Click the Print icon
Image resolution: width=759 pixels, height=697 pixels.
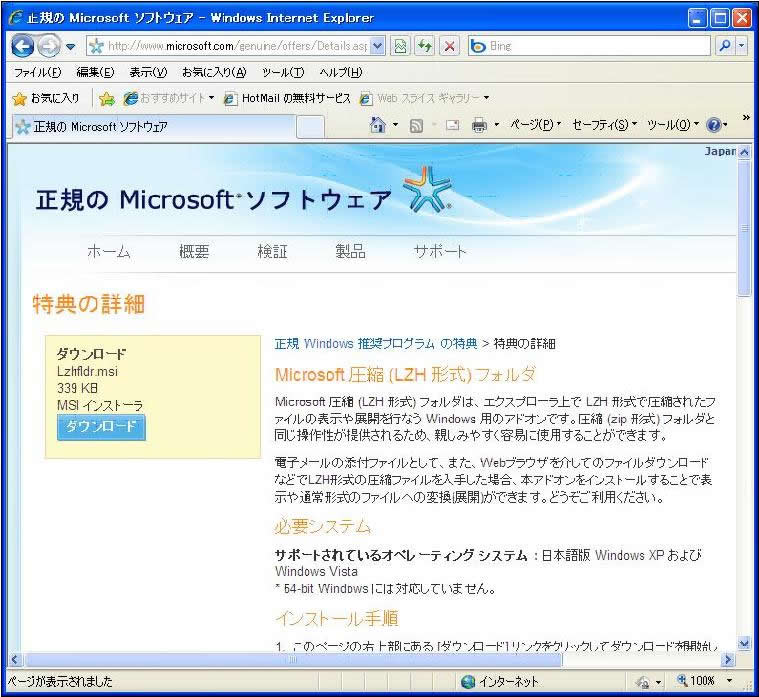pos(479,125)
